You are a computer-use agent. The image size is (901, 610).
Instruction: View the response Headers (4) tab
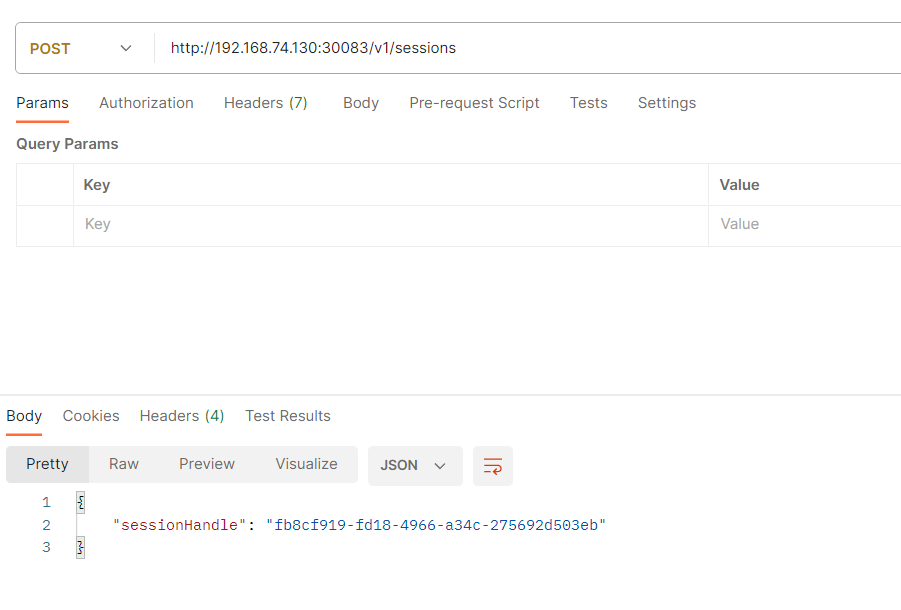pyautogui.click(x=181, y=416)
